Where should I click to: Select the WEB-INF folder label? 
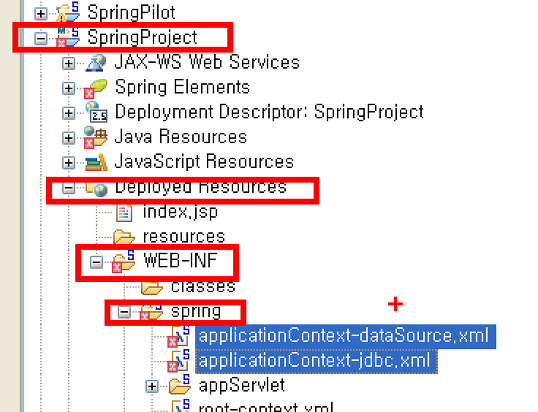pyautogui.click(x=180, y=261)
